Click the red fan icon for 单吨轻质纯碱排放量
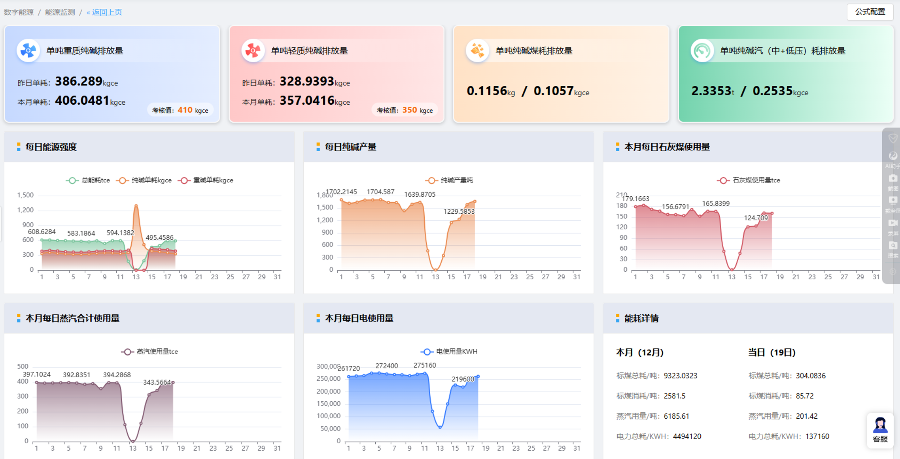This screenshot has width=900, height=459. (253, 50)
